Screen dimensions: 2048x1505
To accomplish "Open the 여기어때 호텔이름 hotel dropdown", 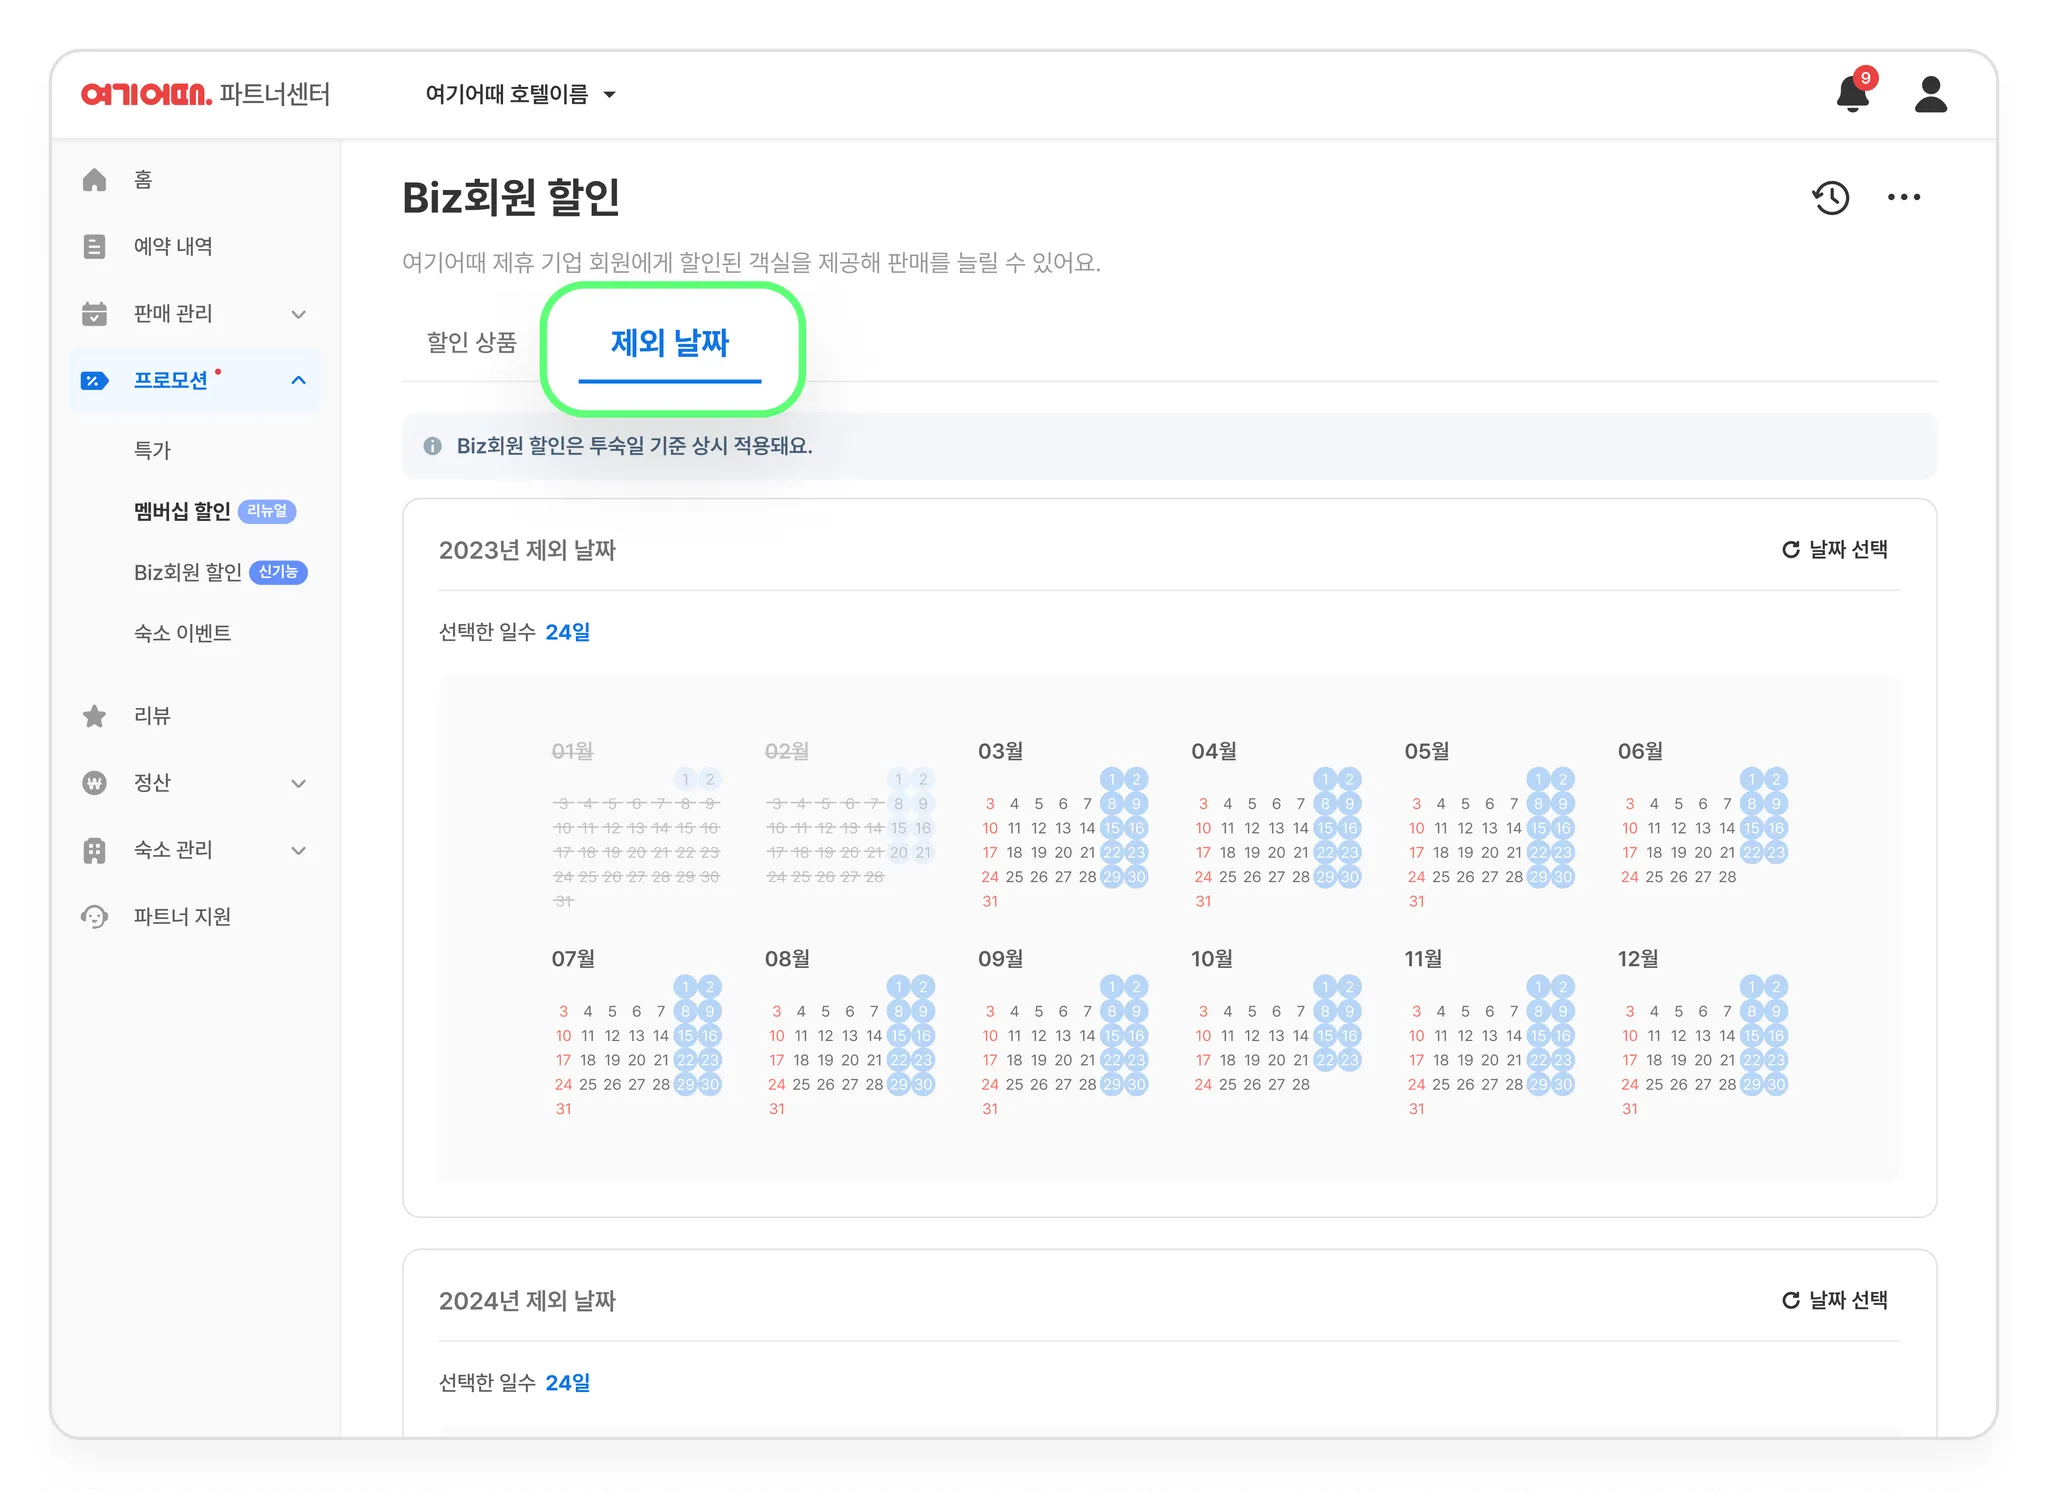I will click(520, 95).
